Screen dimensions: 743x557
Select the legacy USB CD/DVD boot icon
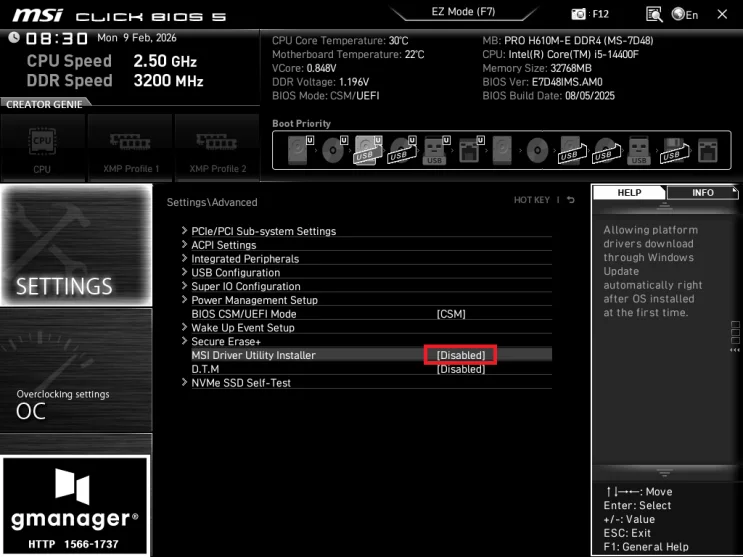pyautogui.click(x=606, y=150)
